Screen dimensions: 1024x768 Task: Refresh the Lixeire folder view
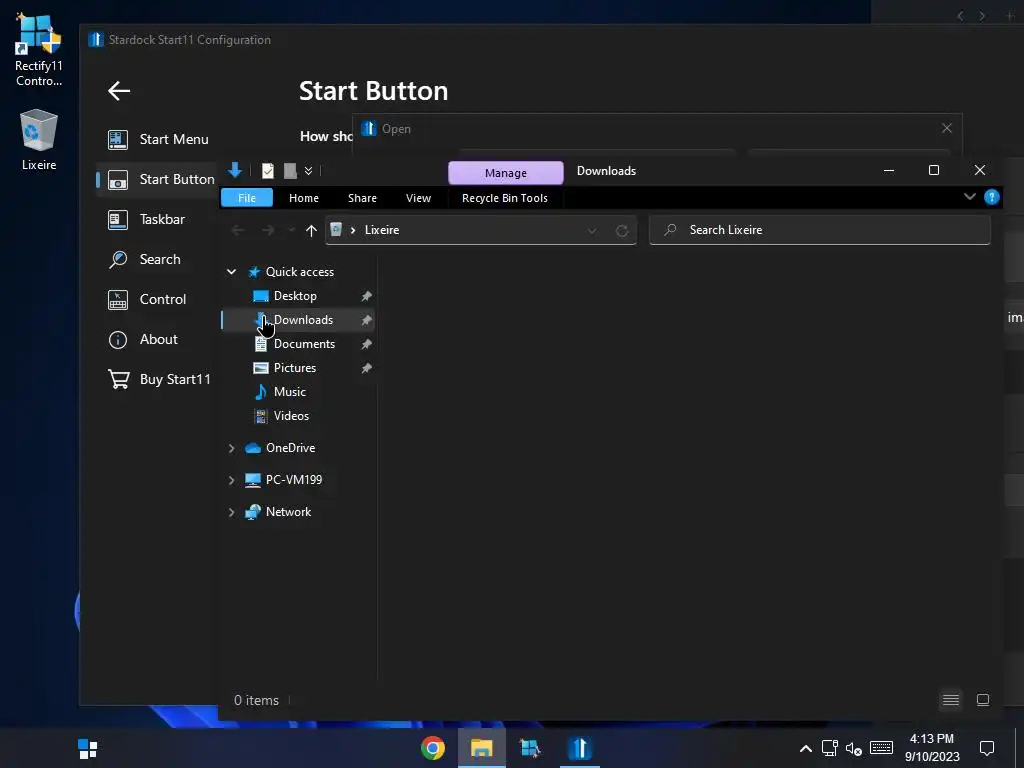(622, 231)
